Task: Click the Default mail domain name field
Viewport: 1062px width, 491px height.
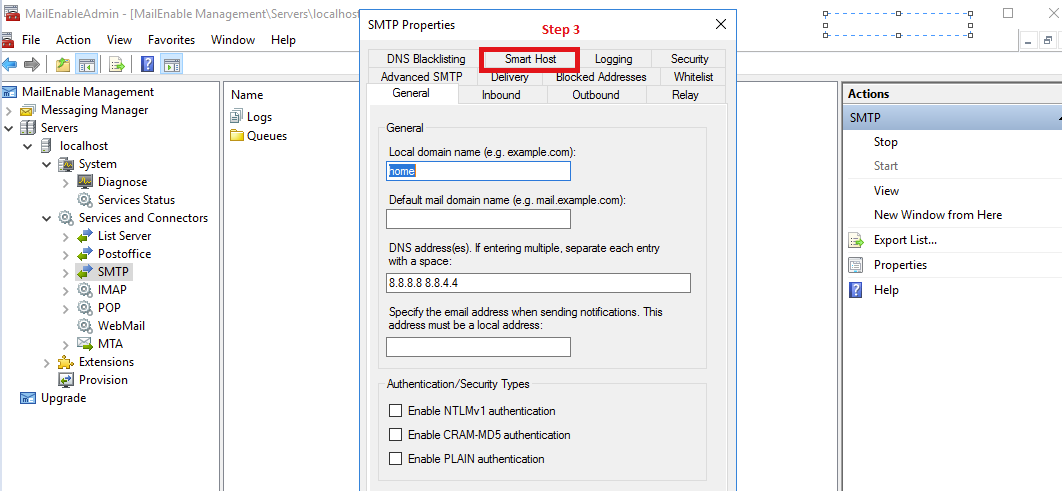Action: click(478, 219)
